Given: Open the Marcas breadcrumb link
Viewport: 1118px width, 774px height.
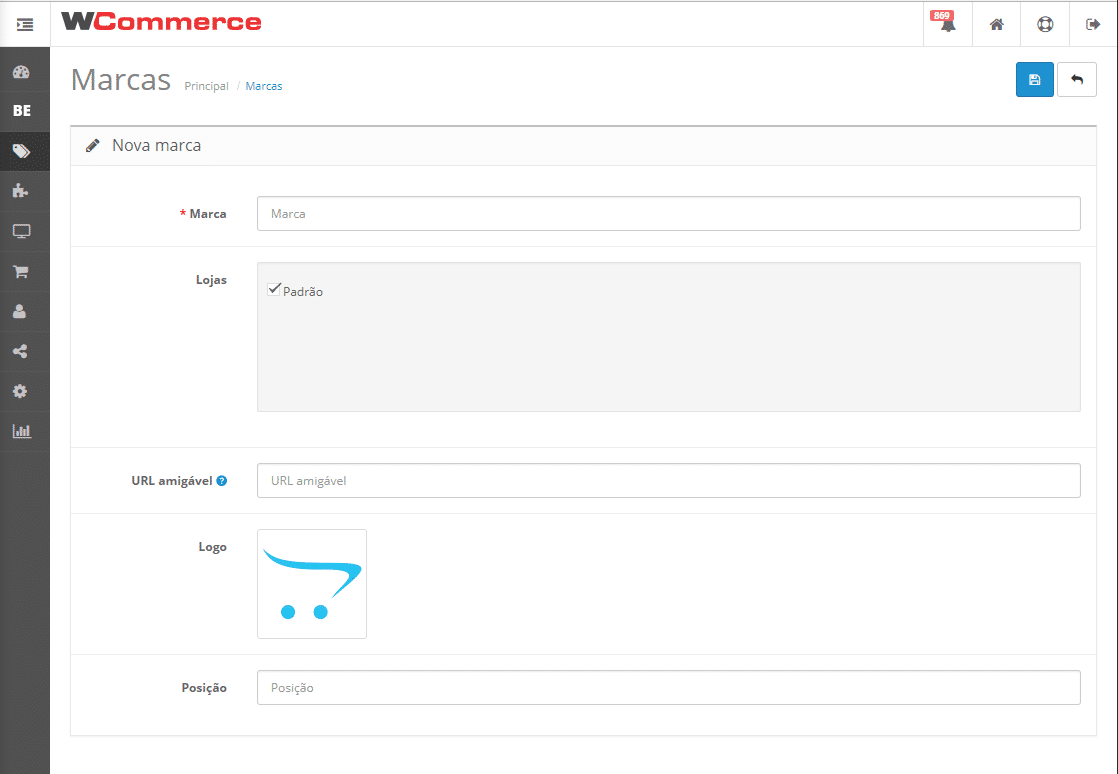Looking at the screenshot, I should [x=264, y=86].
